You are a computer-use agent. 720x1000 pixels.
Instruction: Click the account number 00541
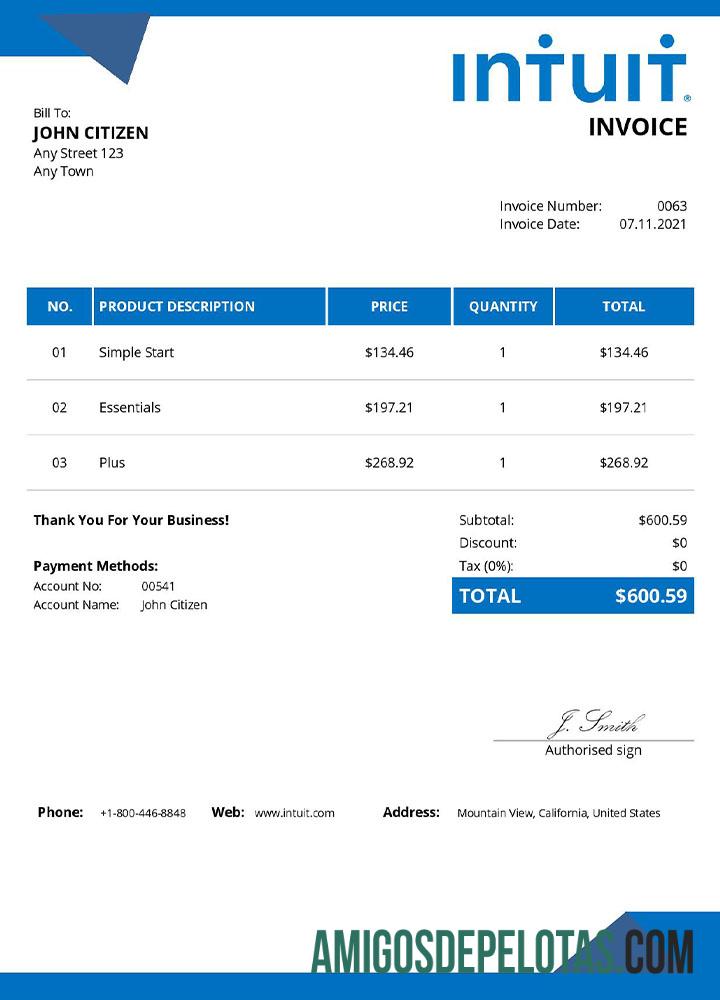(x=158, y=586)
